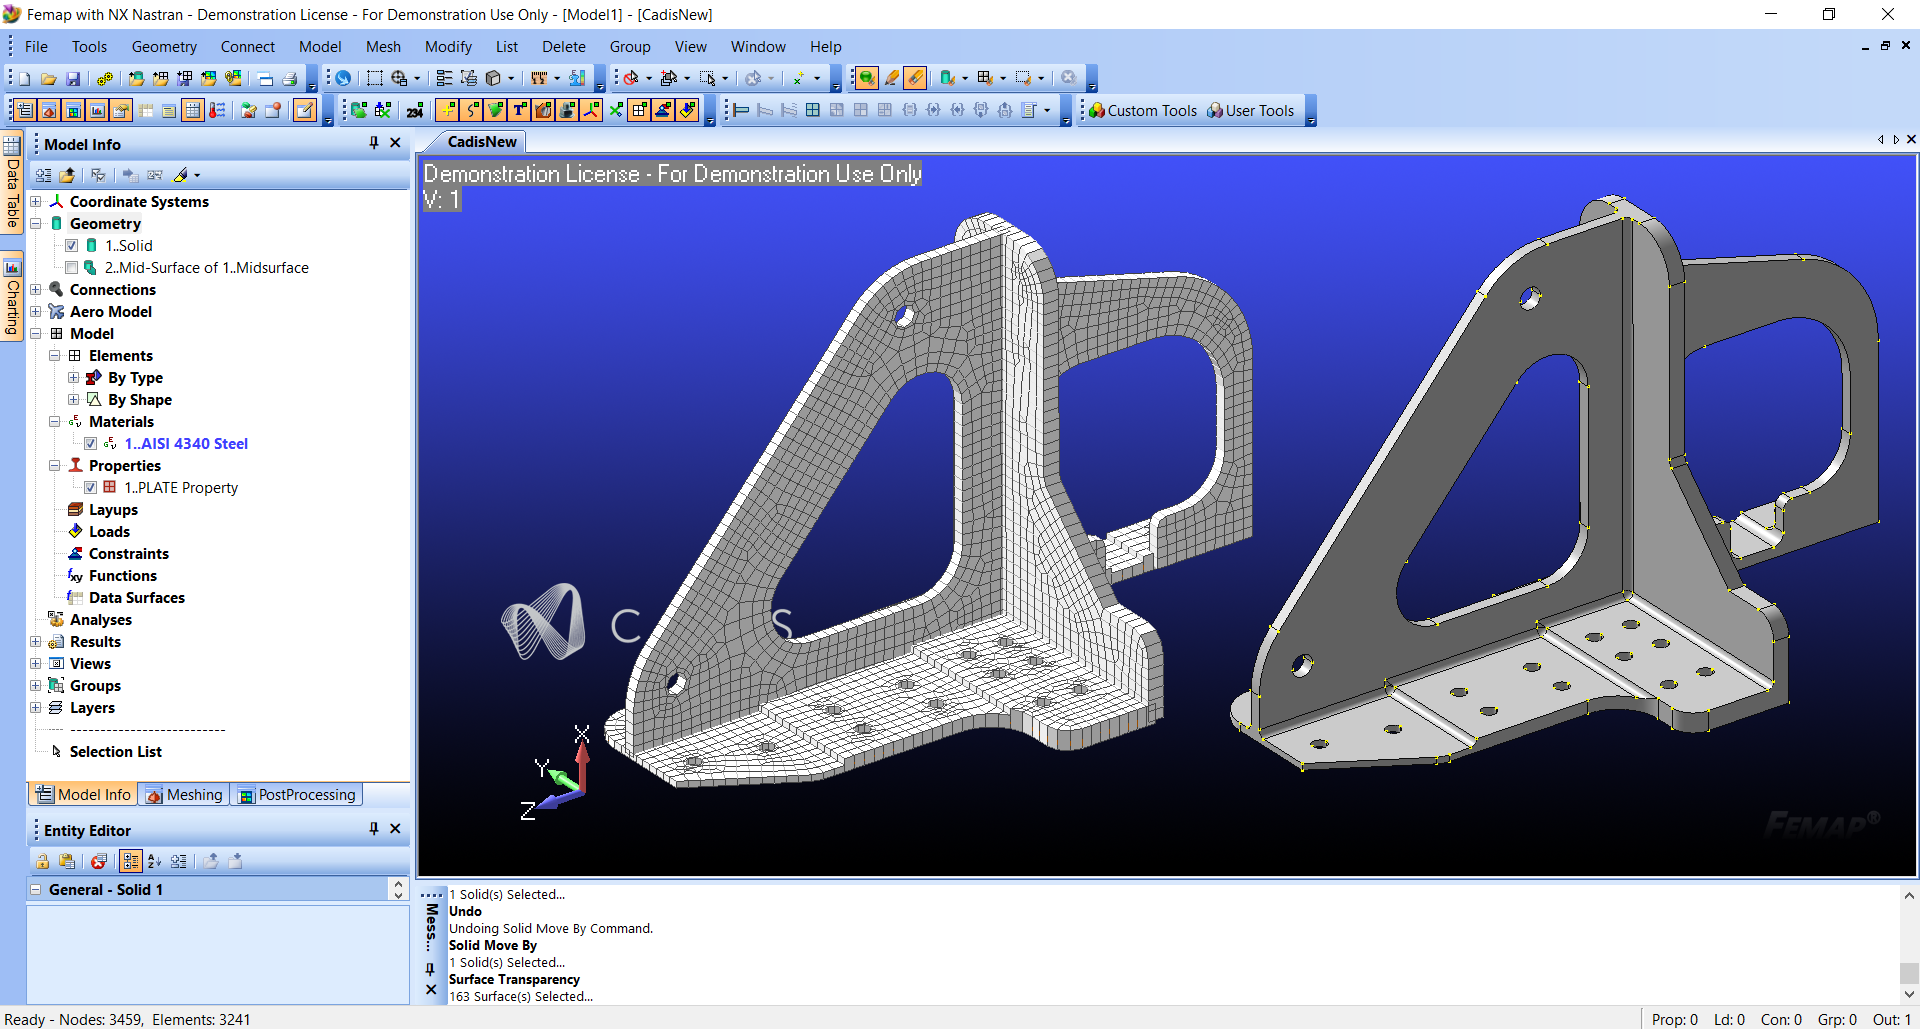Screen dimensions: 1920x1029
Task: Click the Entity Editor lock icon
Action: 42,861
